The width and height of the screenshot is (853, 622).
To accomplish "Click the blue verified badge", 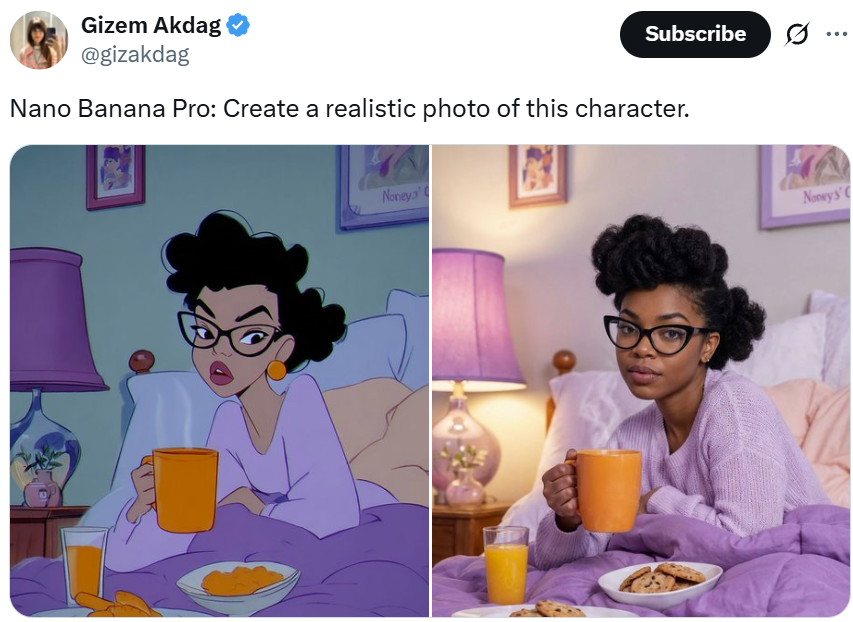I will [238, 25].
